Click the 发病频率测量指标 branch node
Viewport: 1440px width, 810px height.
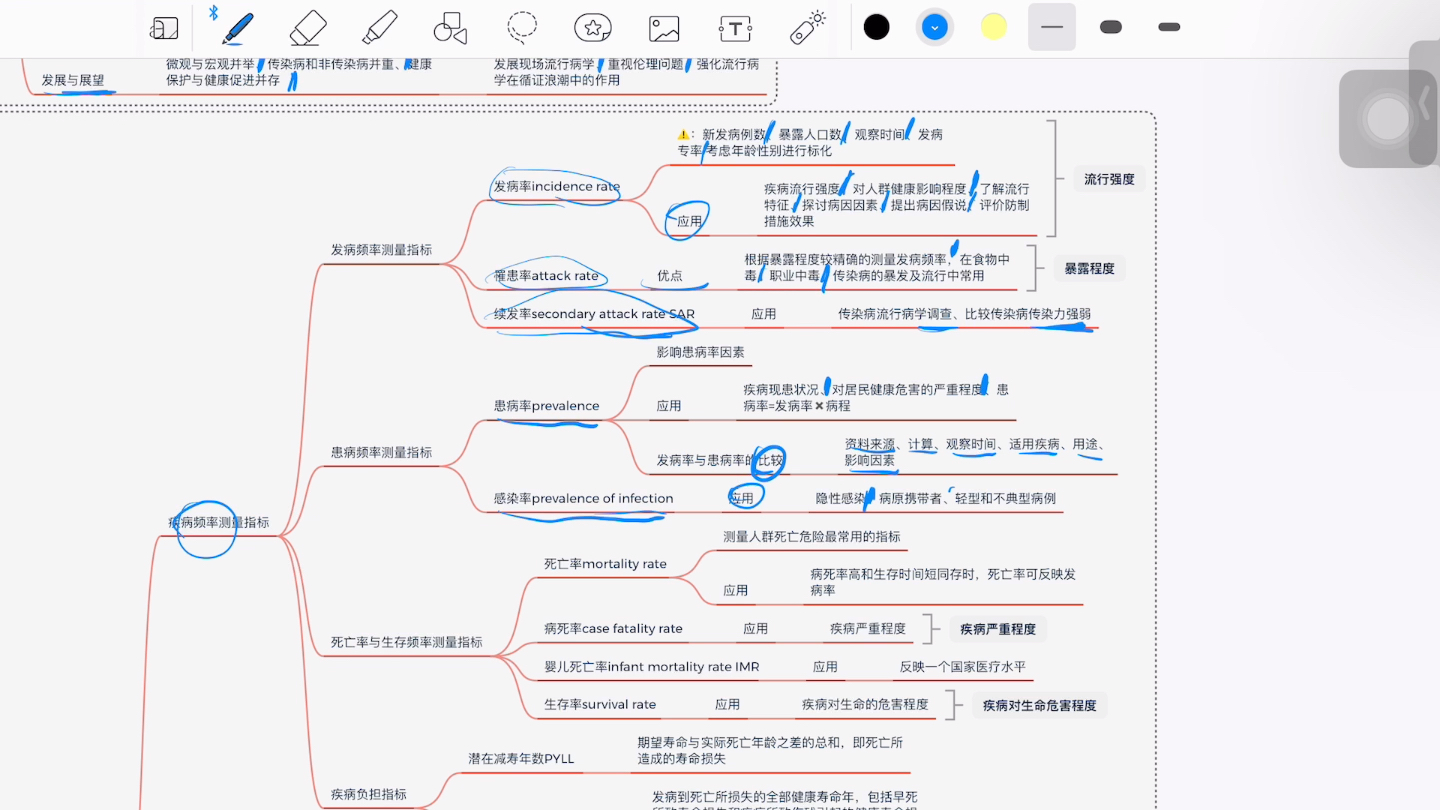point(381,250)
